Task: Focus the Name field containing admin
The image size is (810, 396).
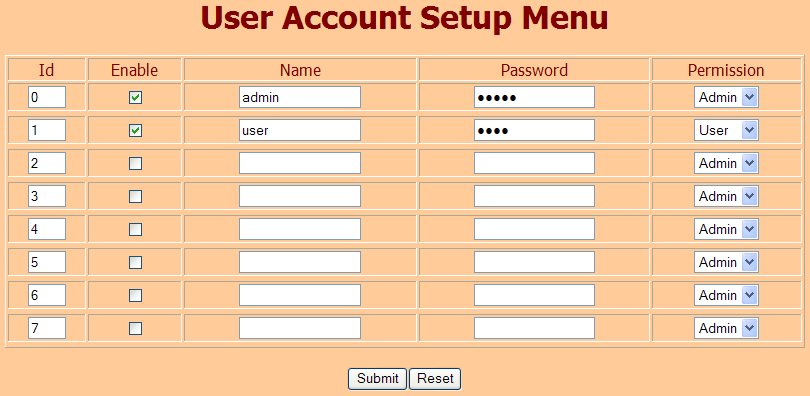Action: 300,97
